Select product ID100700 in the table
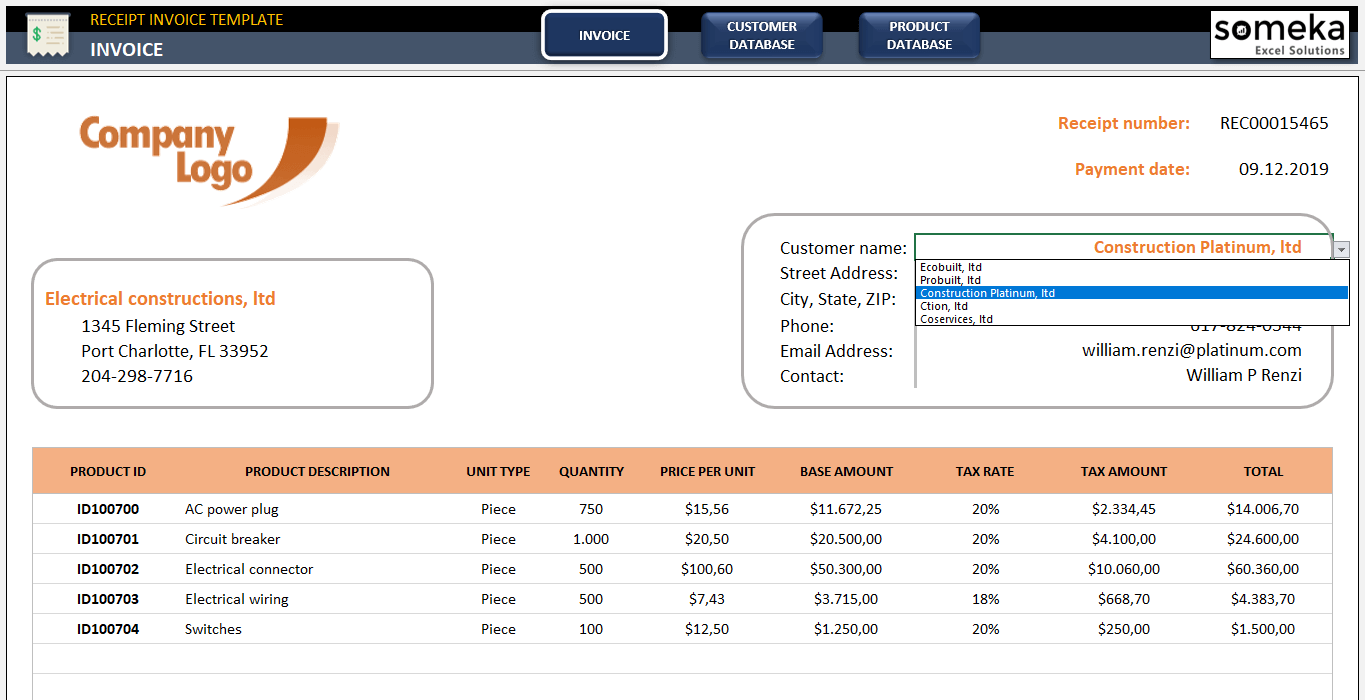The image size is (1365, 700). pos(106,509)
